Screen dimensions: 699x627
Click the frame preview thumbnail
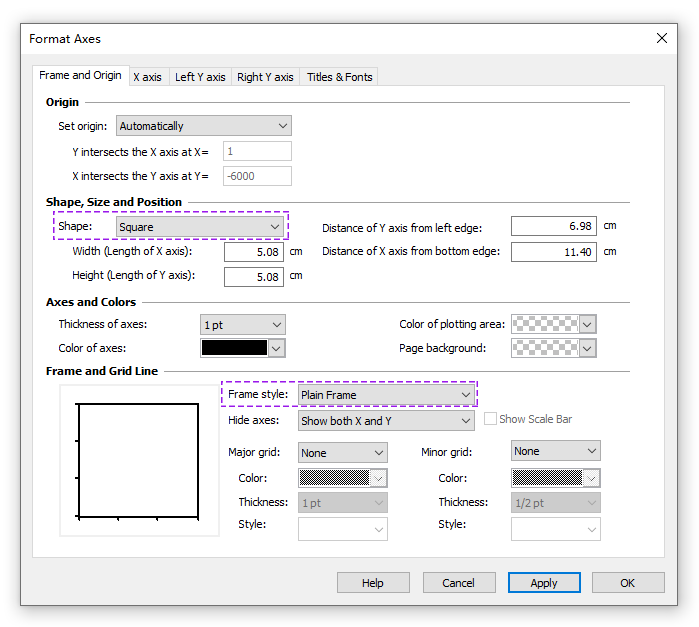point(139,460)
